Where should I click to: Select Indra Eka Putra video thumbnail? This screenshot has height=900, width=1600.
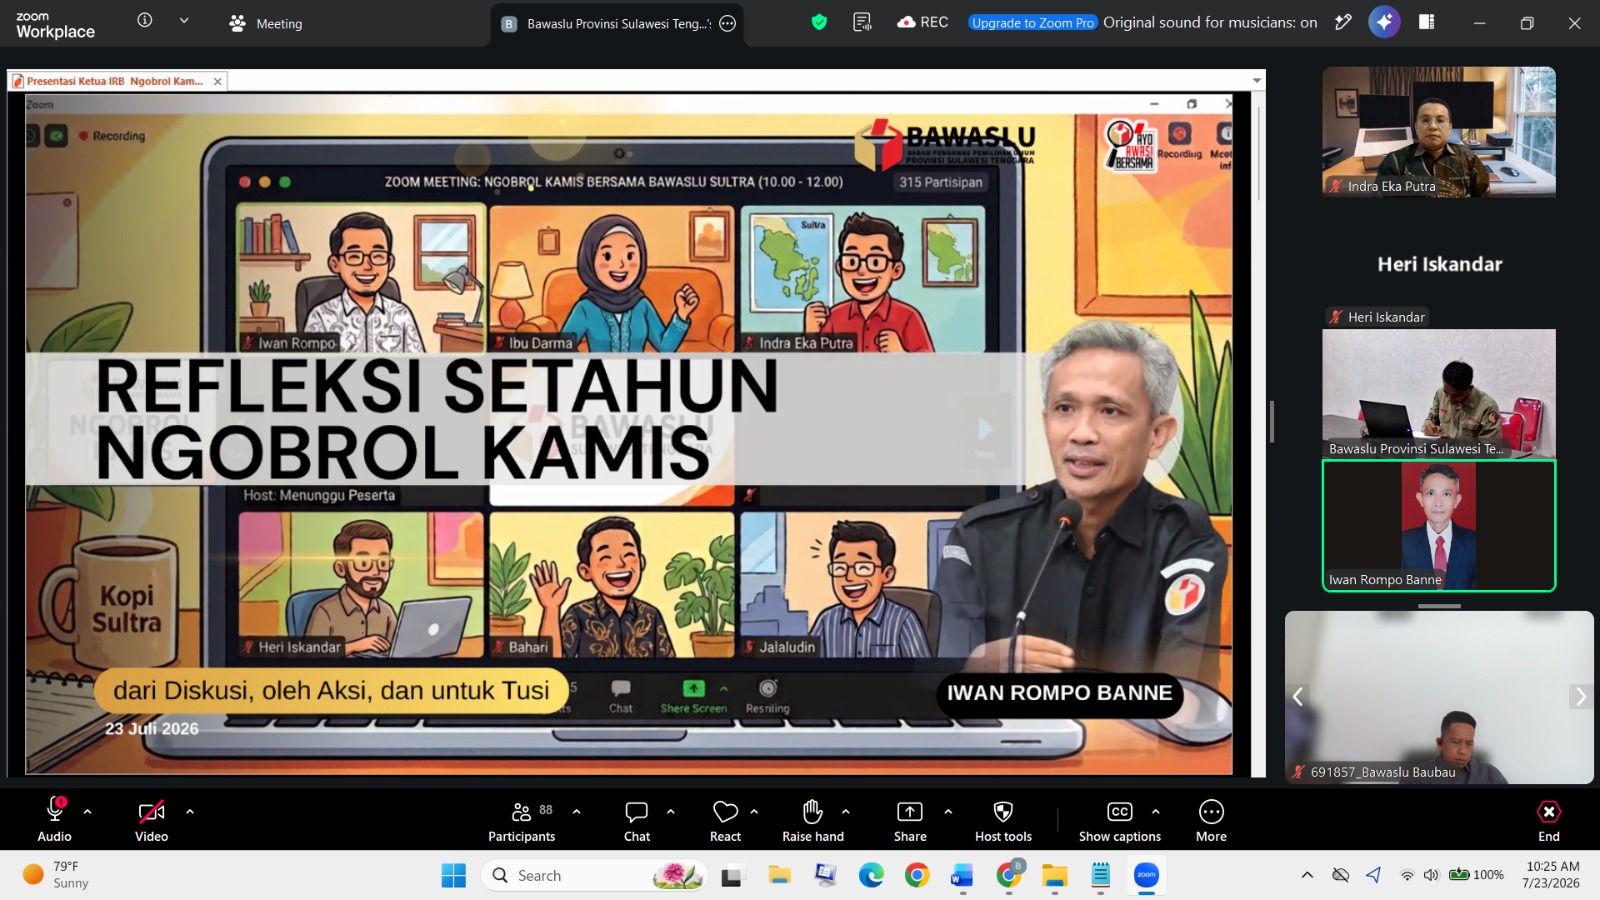point(1438,132)
